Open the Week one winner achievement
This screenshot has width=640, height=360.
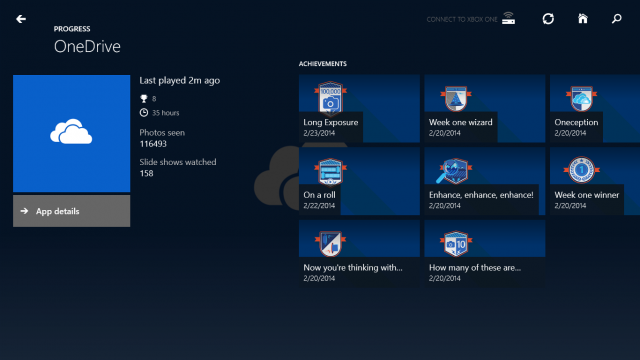pos(595,181)
